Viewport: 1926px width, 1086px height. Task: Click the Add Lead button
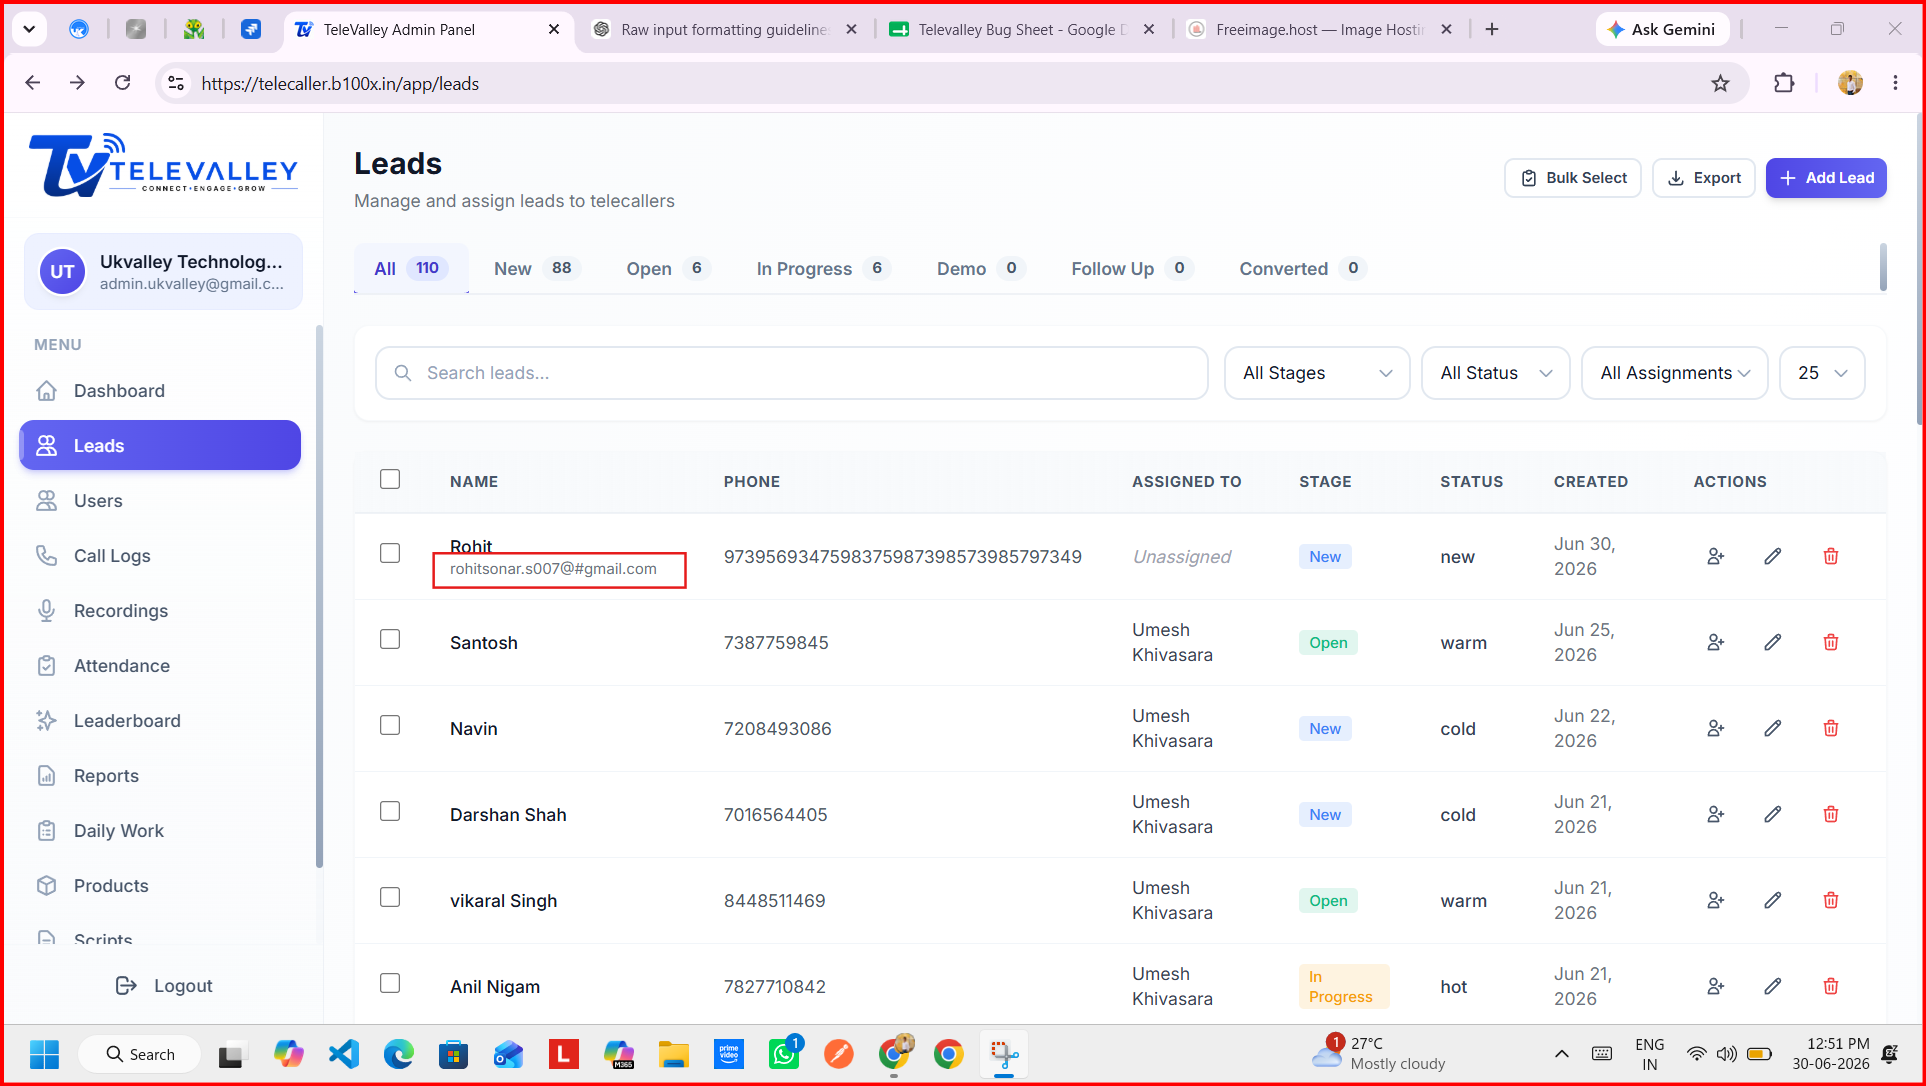[1826, 178]
